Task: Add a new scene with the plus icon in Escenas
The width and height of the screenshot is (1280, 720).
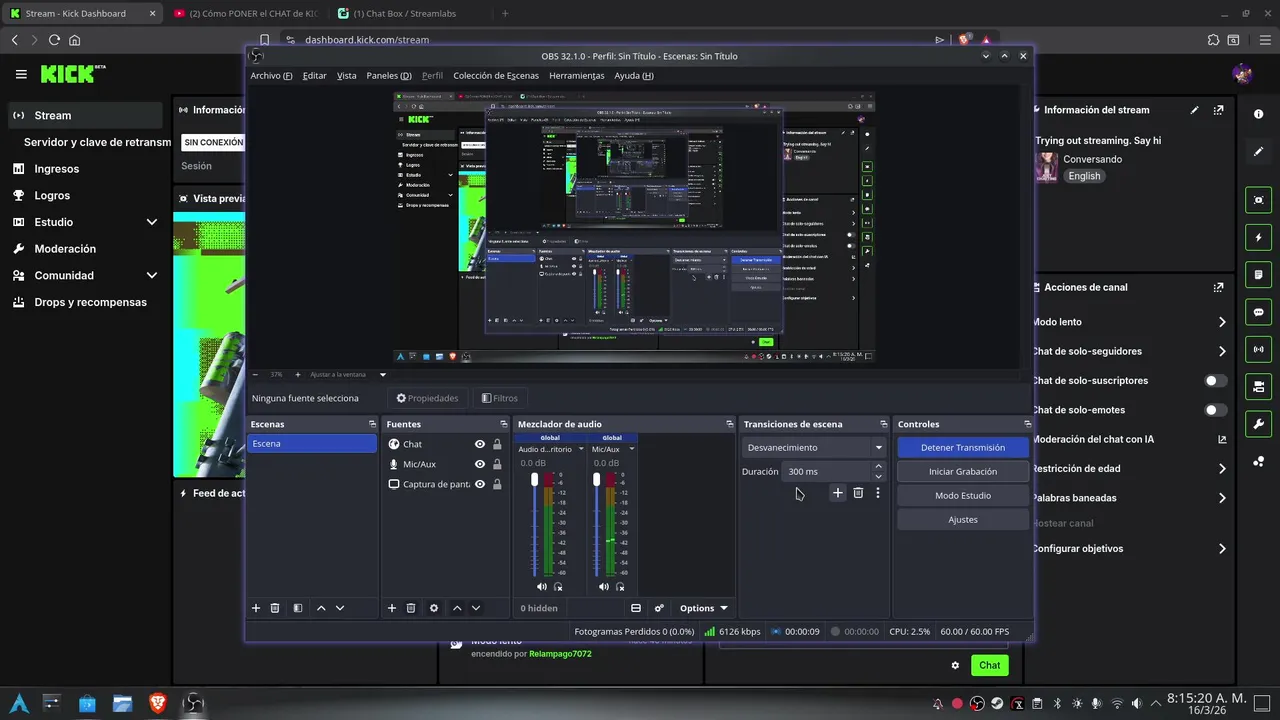Action: click(256, 608)
